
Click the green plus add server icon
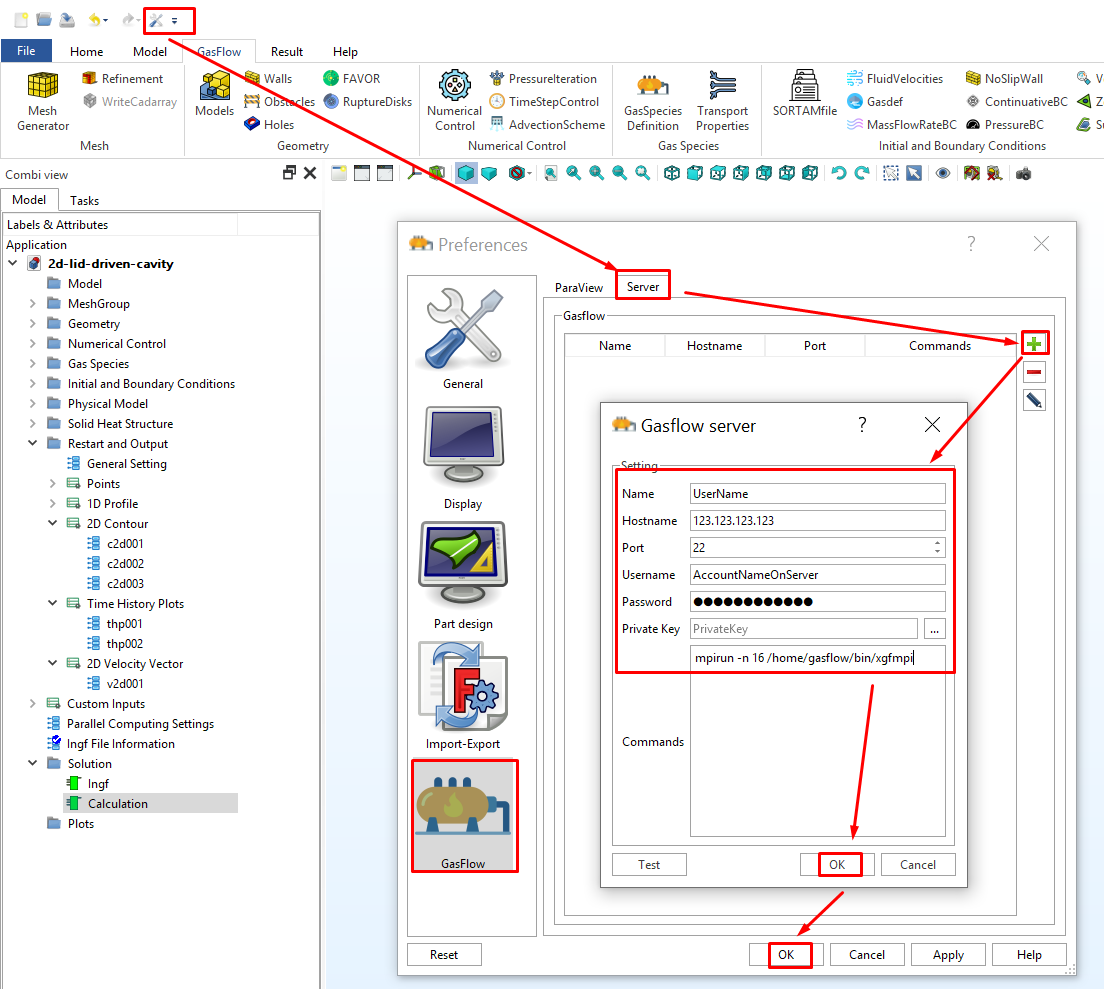pos(1034,344)
